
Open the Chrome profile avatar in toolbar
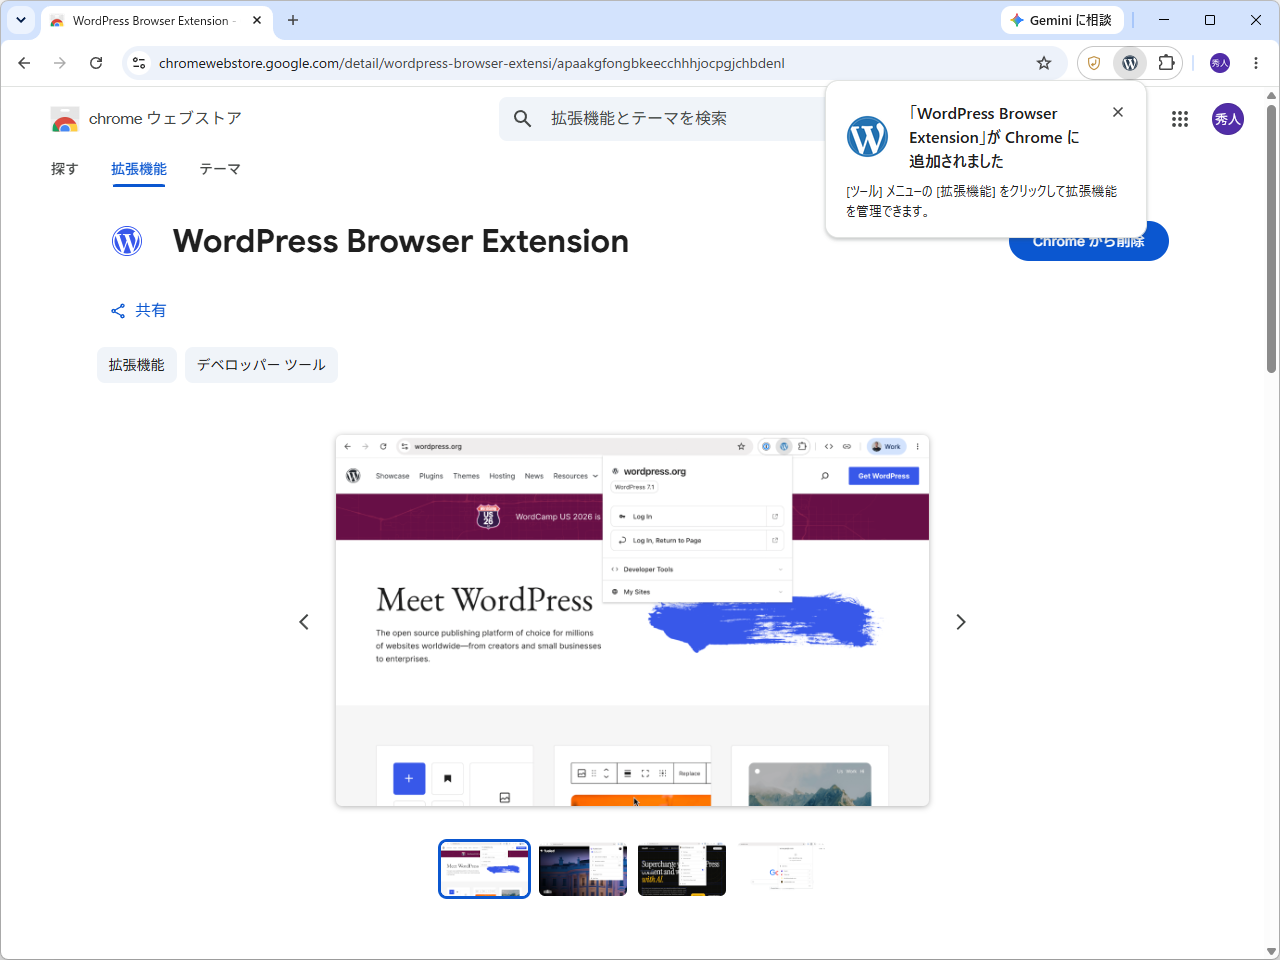(1220, 63)
